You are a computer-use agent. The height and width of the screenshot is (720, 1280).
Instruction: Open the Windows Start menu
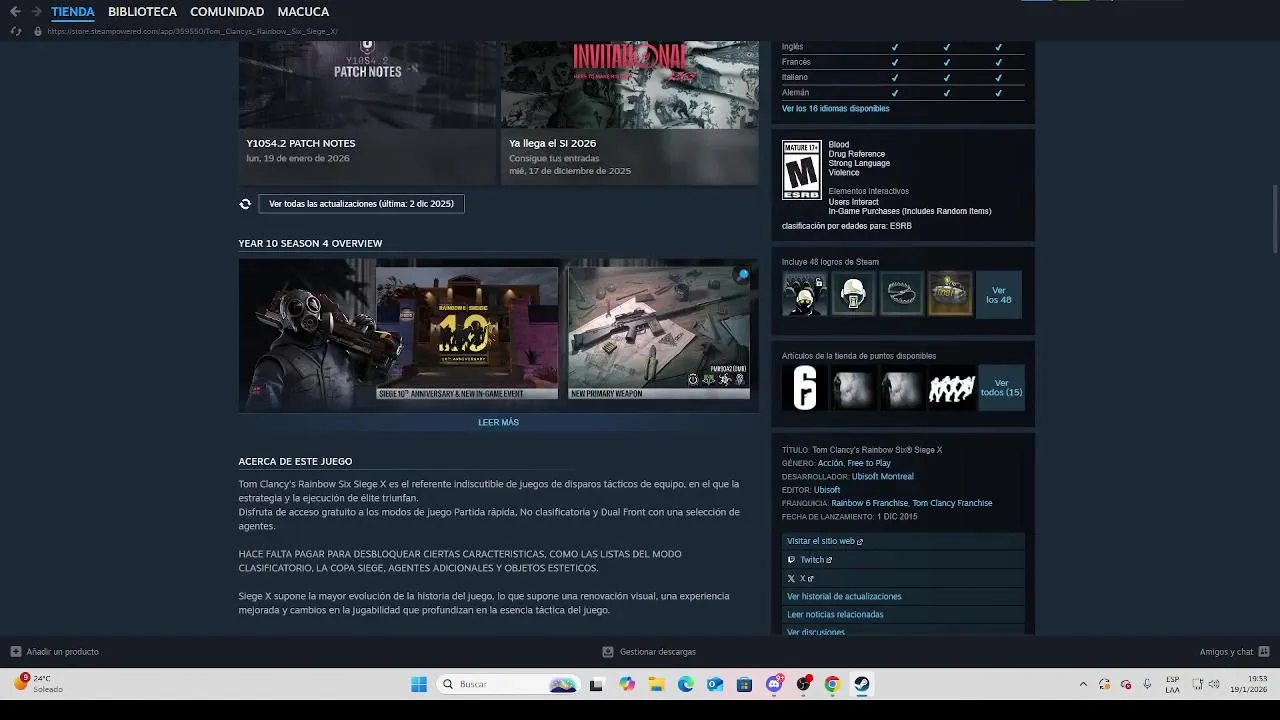click(x=419, y=684)
